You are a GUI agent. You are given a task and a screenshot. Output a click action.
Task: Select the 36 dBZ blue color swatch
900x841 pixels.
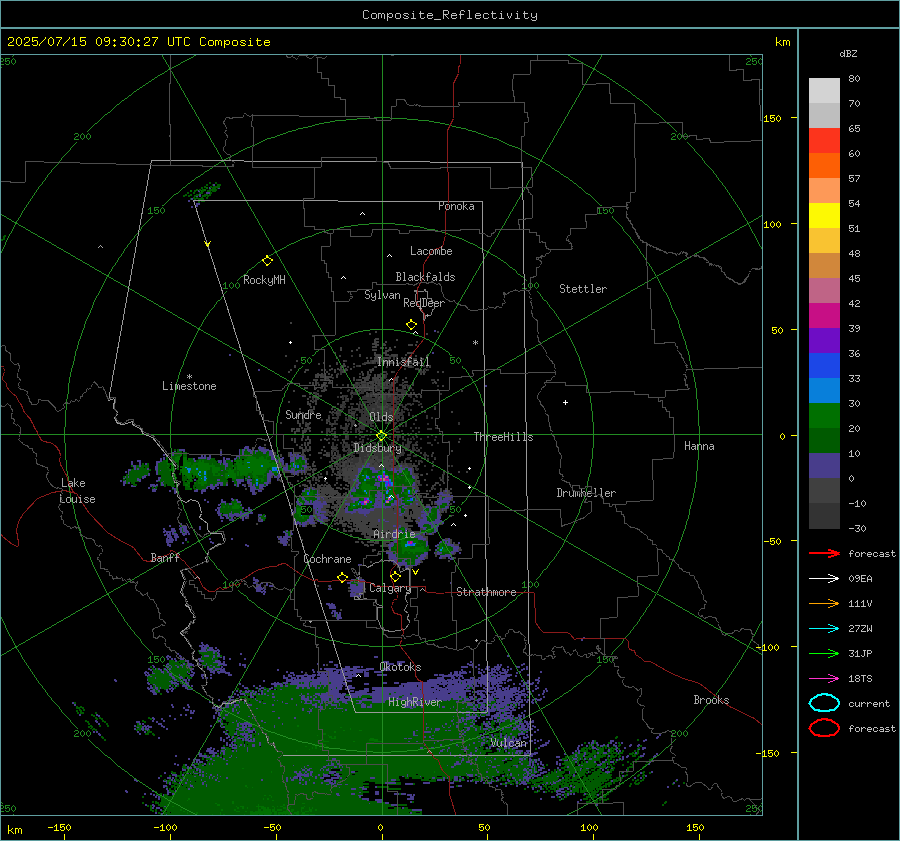point(824,365)
